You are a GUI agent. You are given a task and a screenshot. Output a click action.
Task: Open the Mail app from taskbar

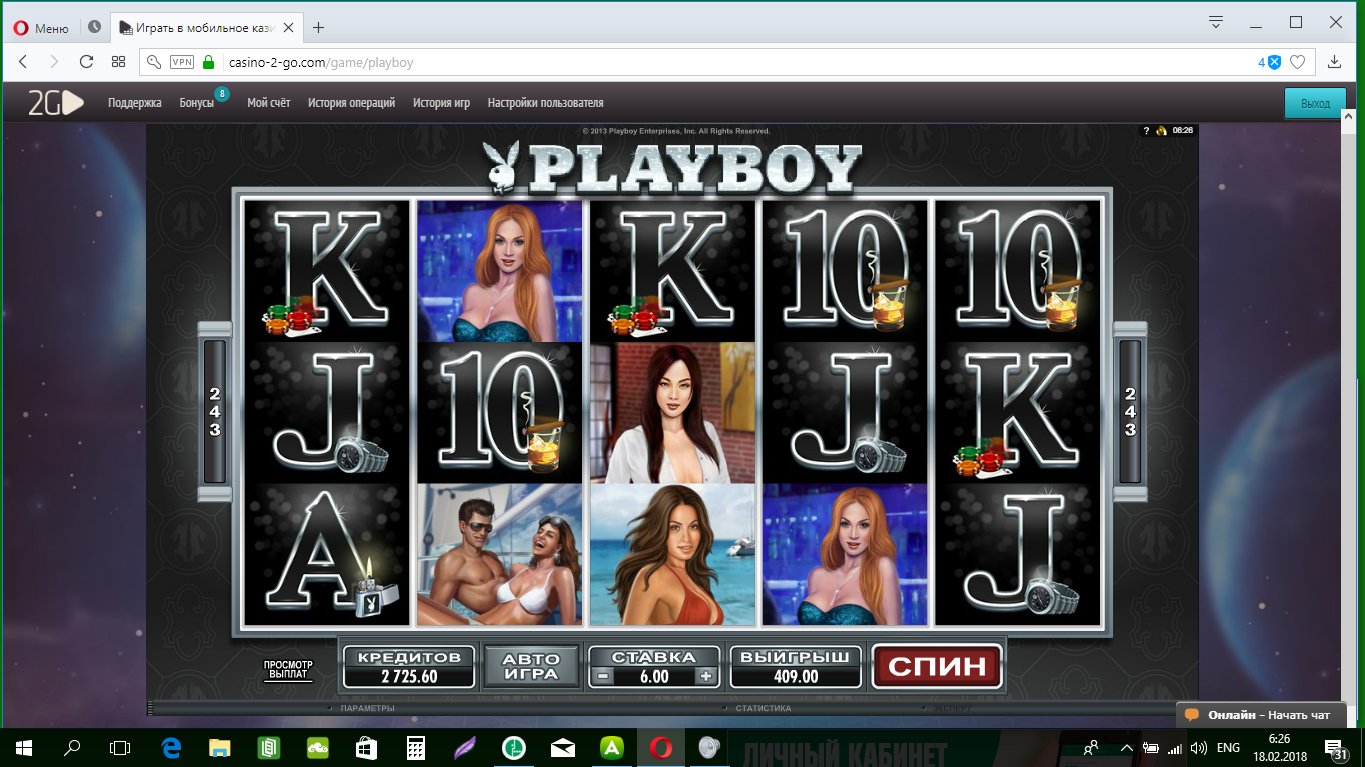(563, 747)
